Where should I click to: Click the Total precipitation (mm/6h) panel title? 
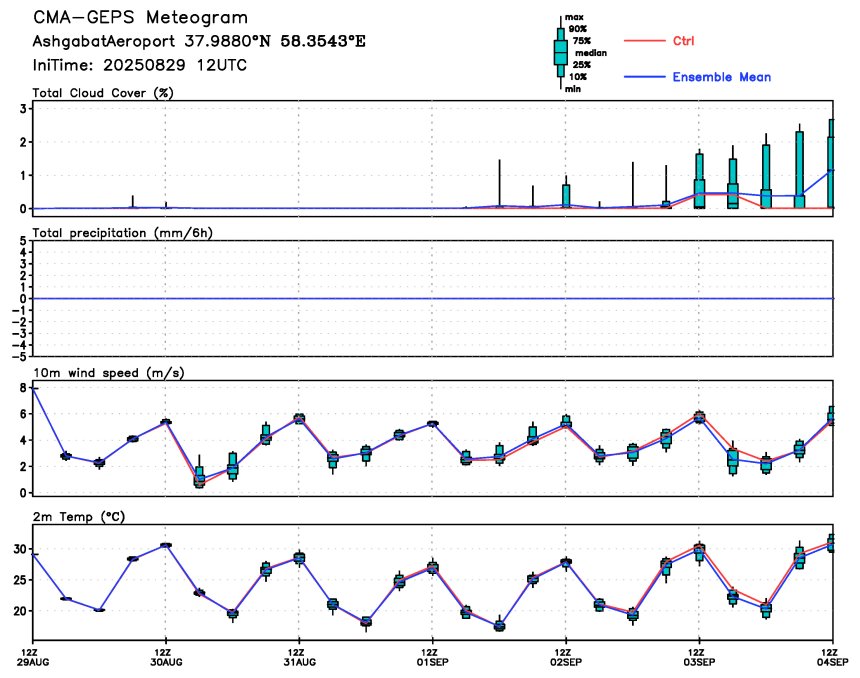[x=122, y=233]
